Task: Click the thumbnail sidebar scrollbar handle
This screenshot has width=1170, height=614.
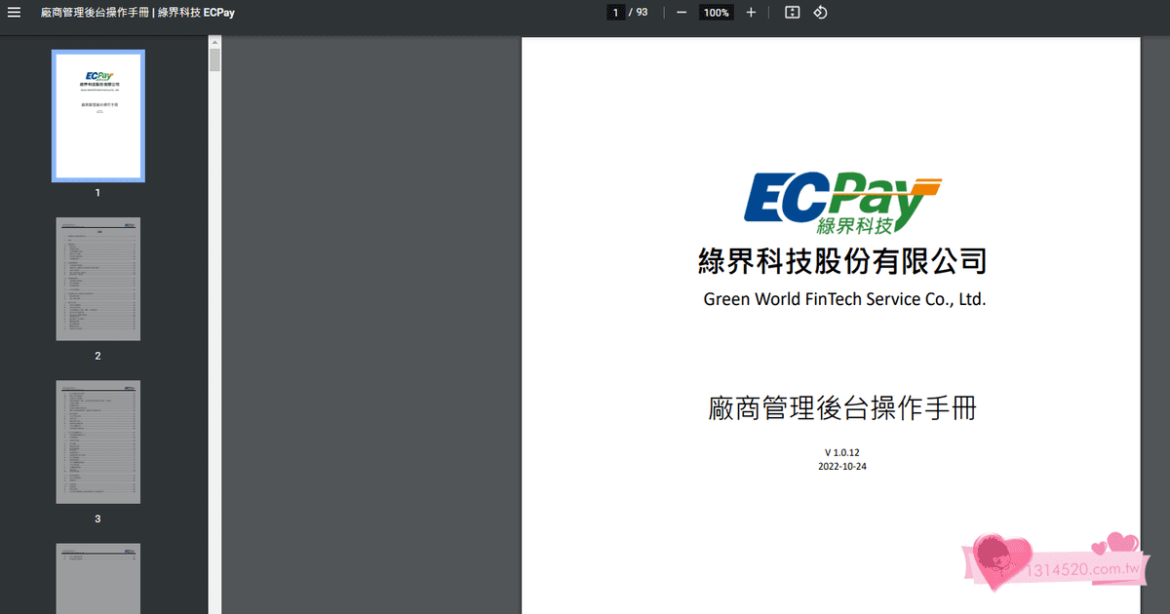Action: [x=214, y=54]
